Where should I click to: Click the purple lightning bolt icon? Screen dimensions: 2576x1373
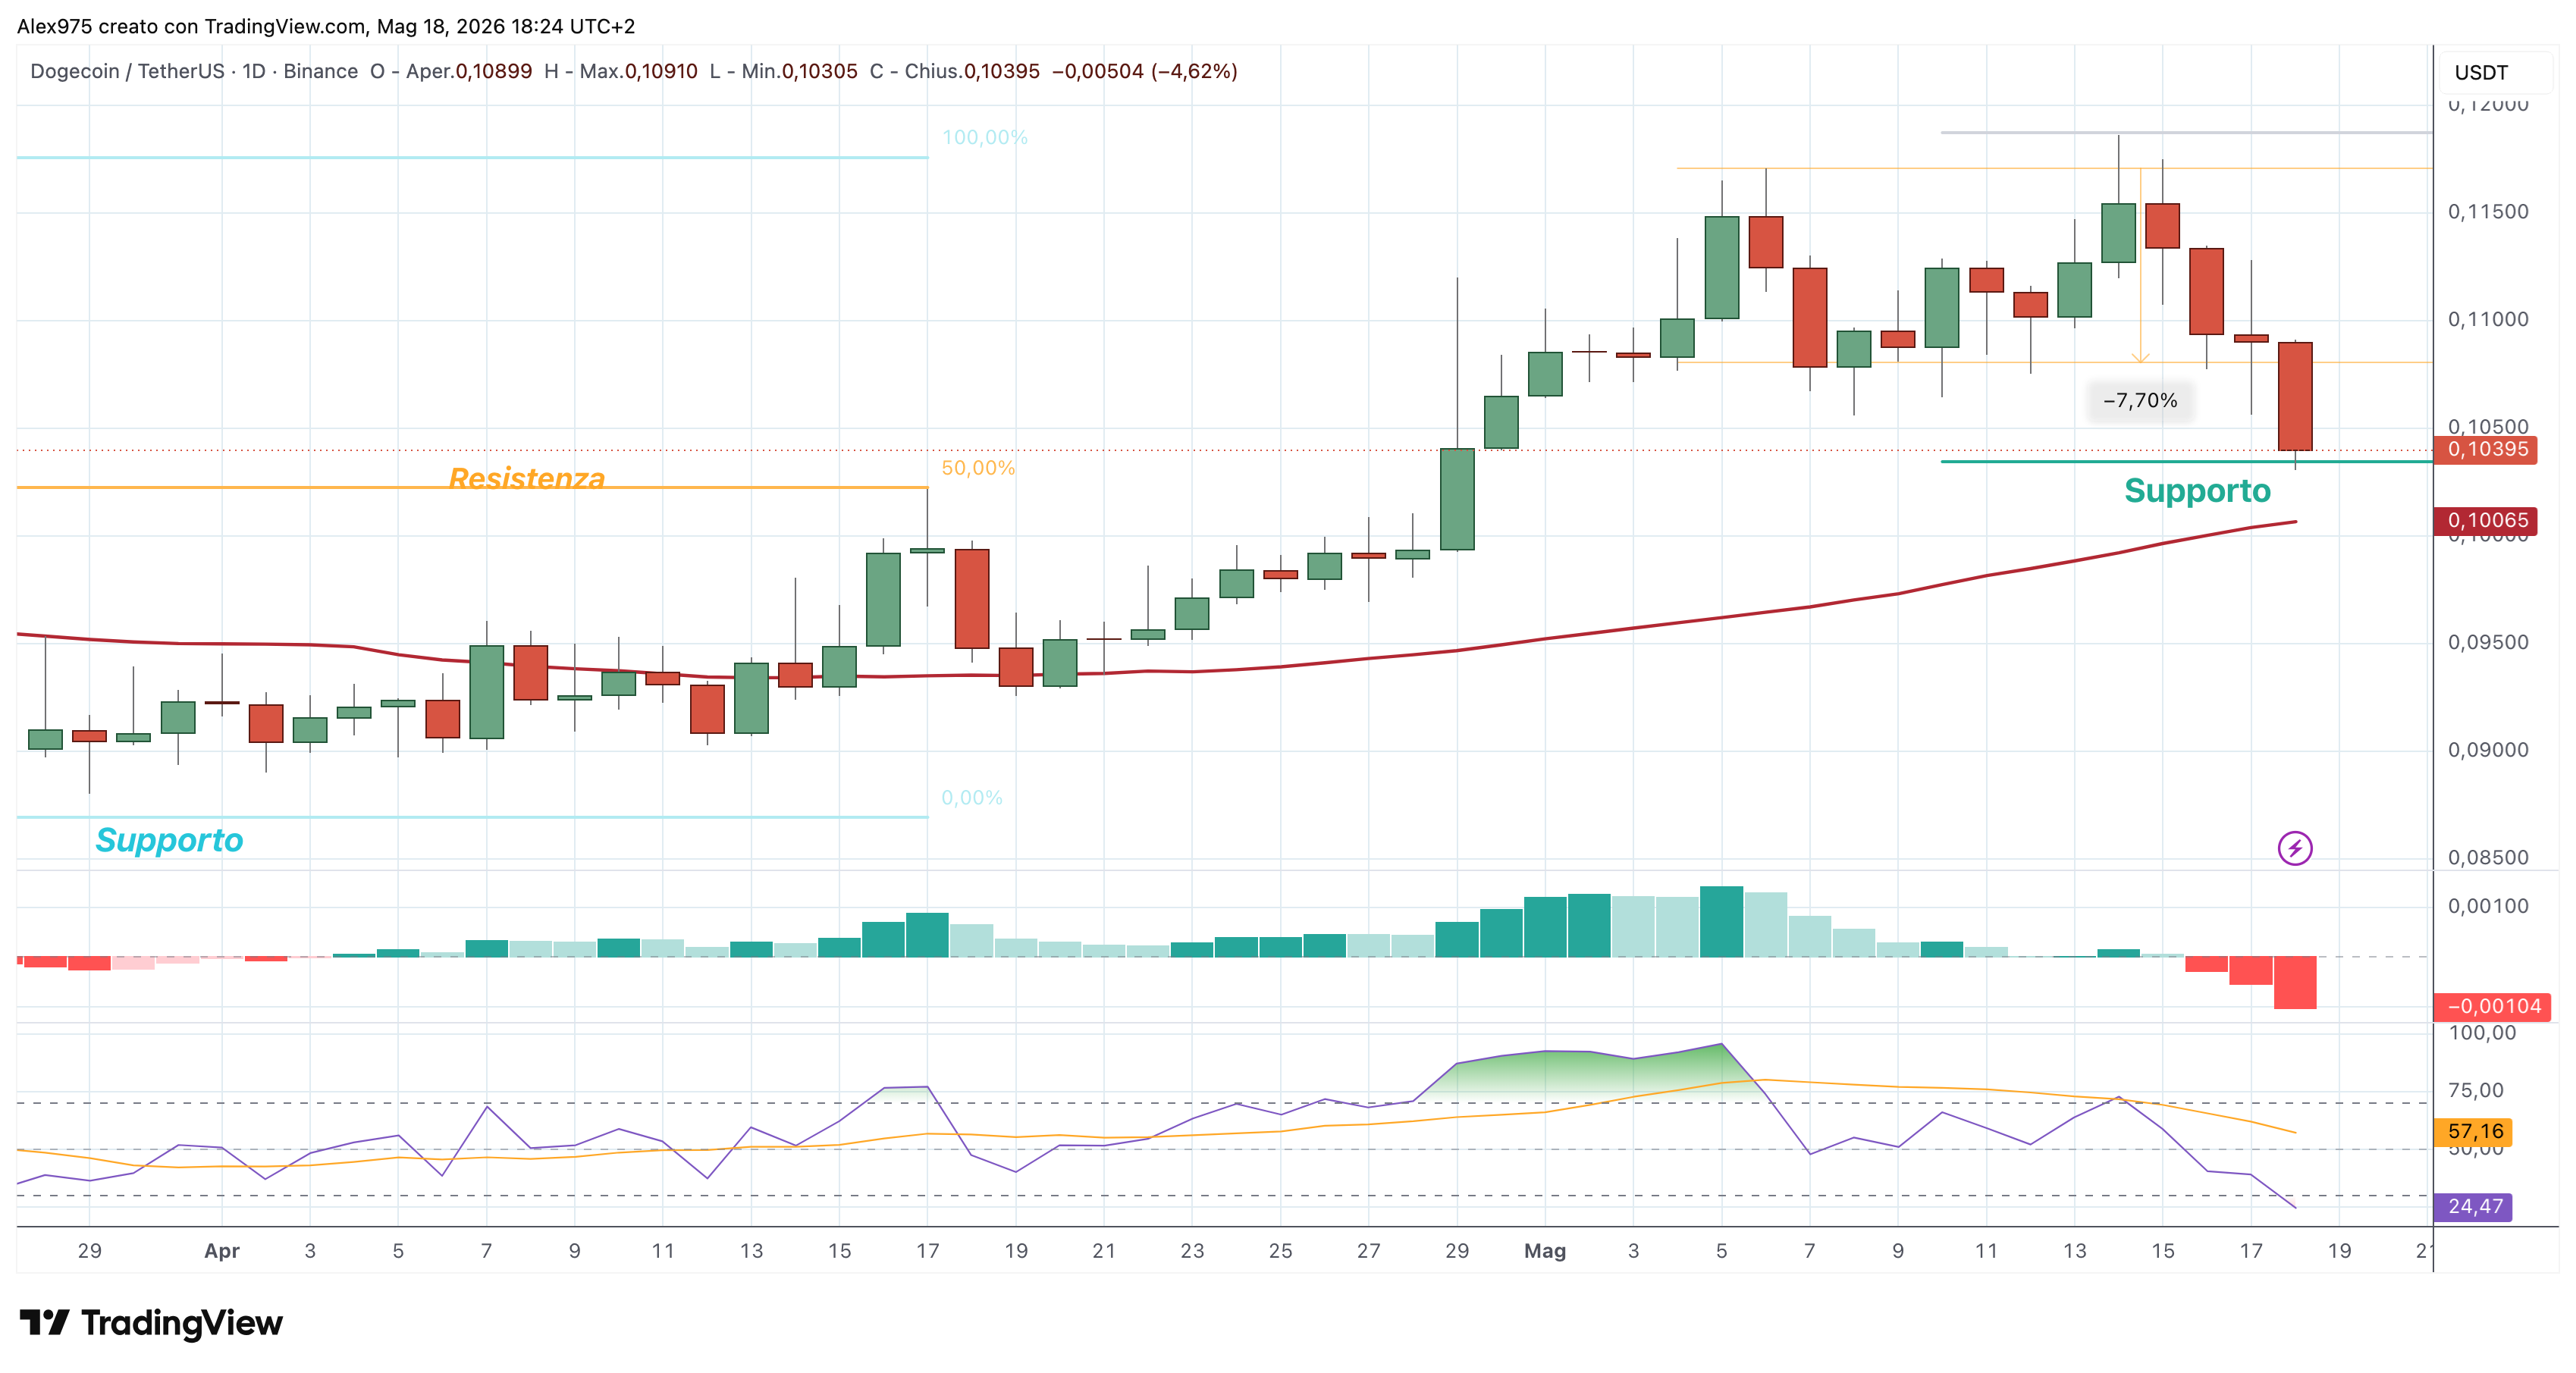click(x=2294, y=848)
